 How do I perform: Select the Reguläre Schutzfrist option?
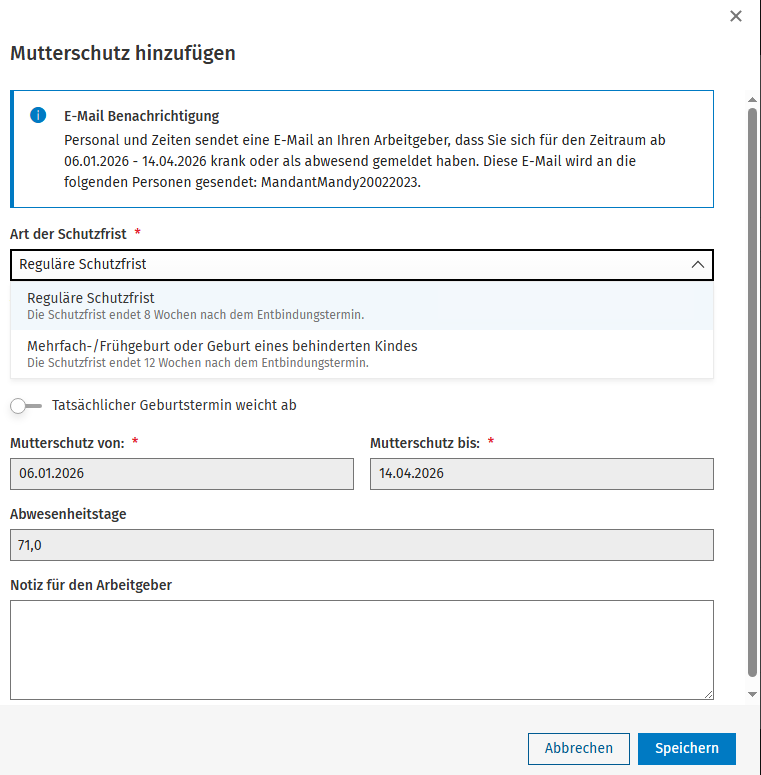point(362,305)
